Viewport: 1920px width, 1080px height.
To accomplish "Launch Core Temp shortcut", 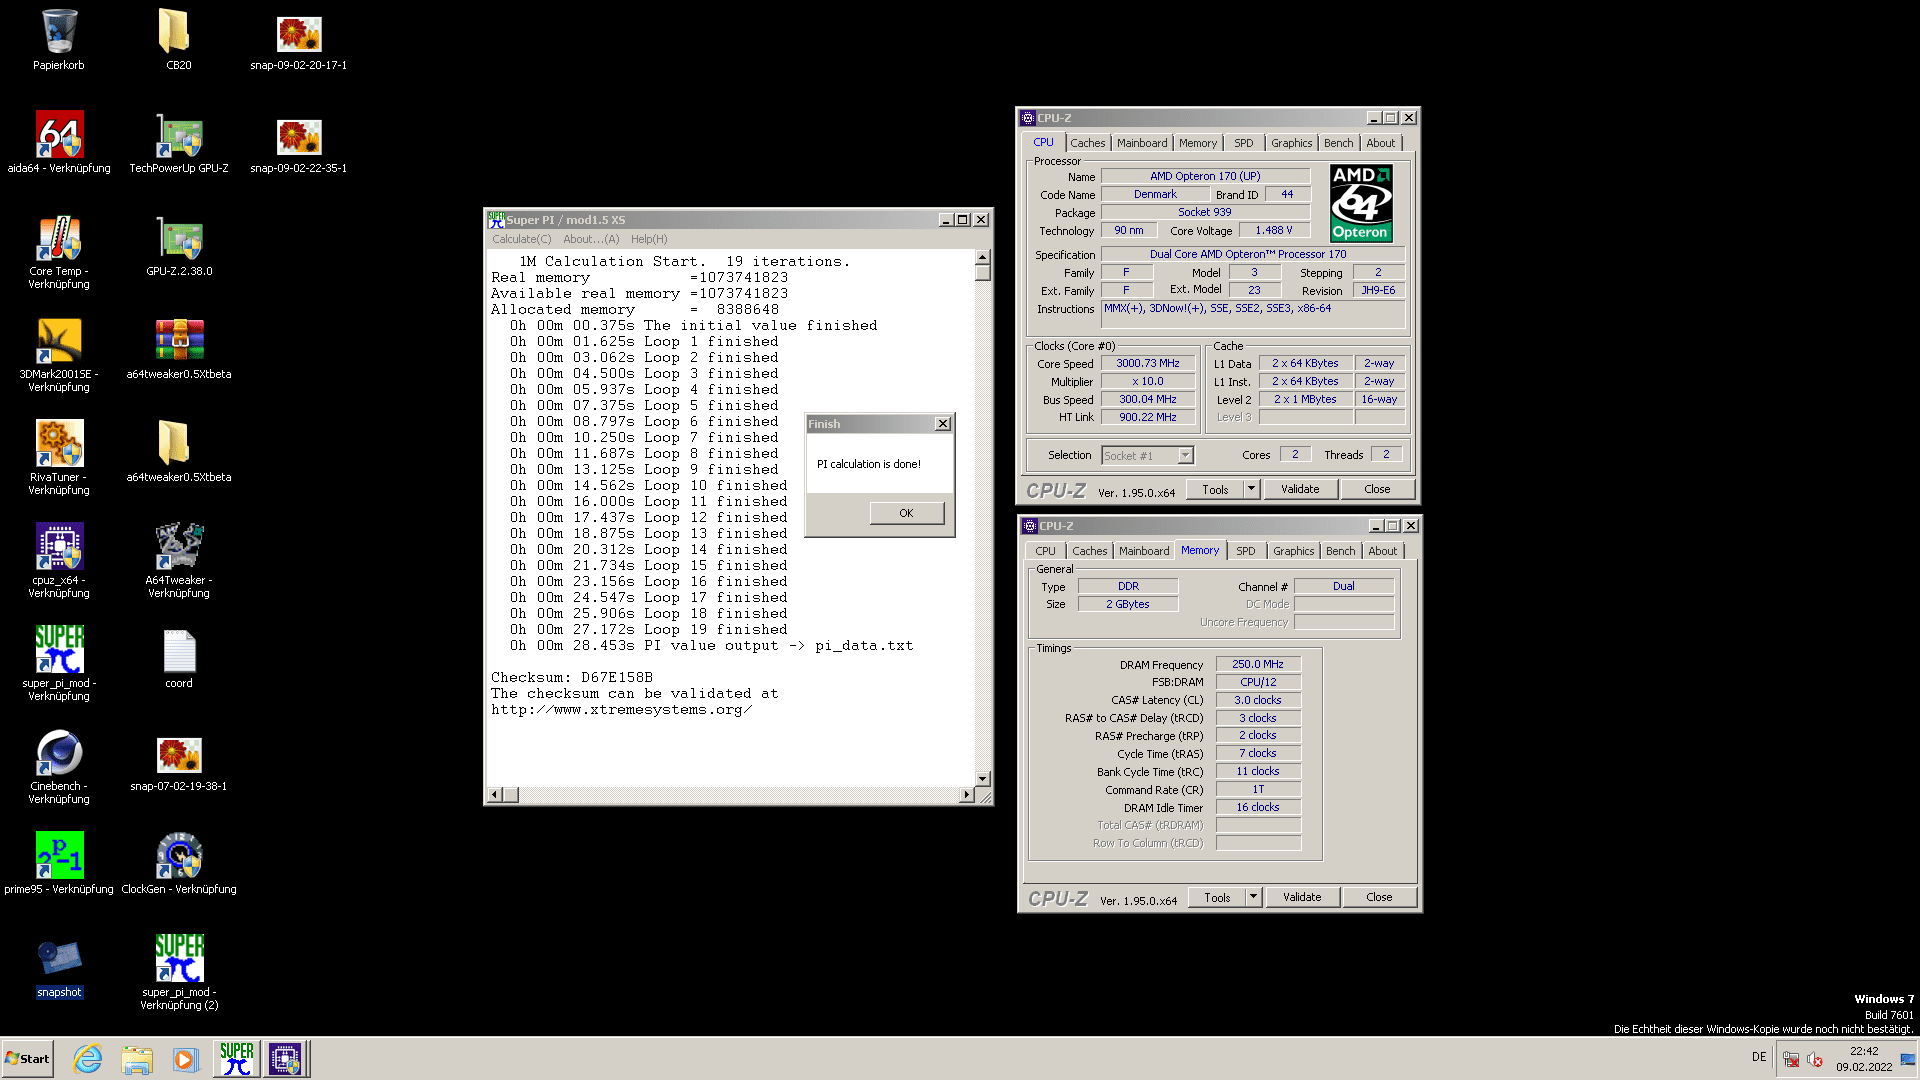I will pyautogui.click(x=59, y=252).
